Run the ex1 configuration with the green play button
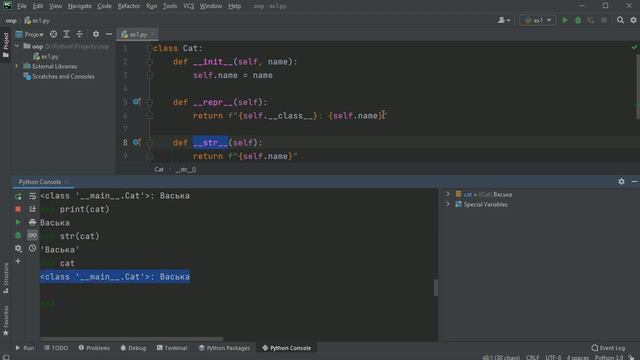This screenshot has height=360, width=640. [x=565, y=20]
